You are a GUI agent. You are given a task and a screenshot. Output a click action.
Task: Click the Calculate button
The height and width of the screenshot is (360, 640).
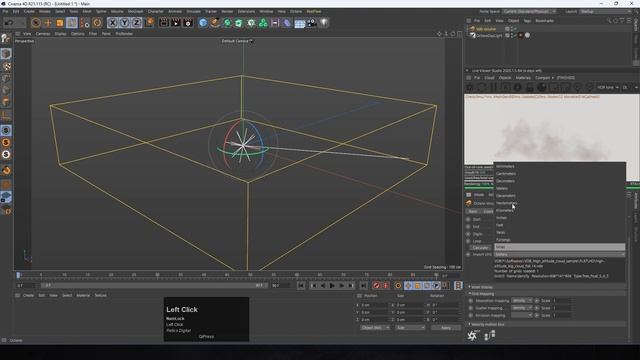click(x=480, y=247)
